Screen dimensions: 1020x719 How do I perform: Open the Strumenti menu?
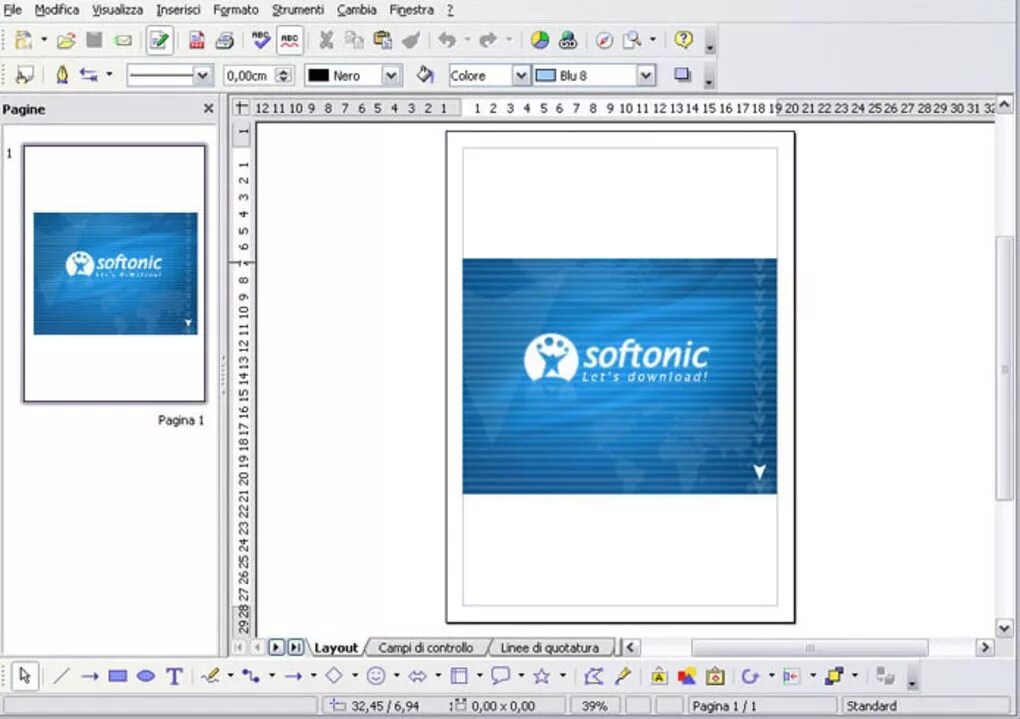[x=297, y=10]
